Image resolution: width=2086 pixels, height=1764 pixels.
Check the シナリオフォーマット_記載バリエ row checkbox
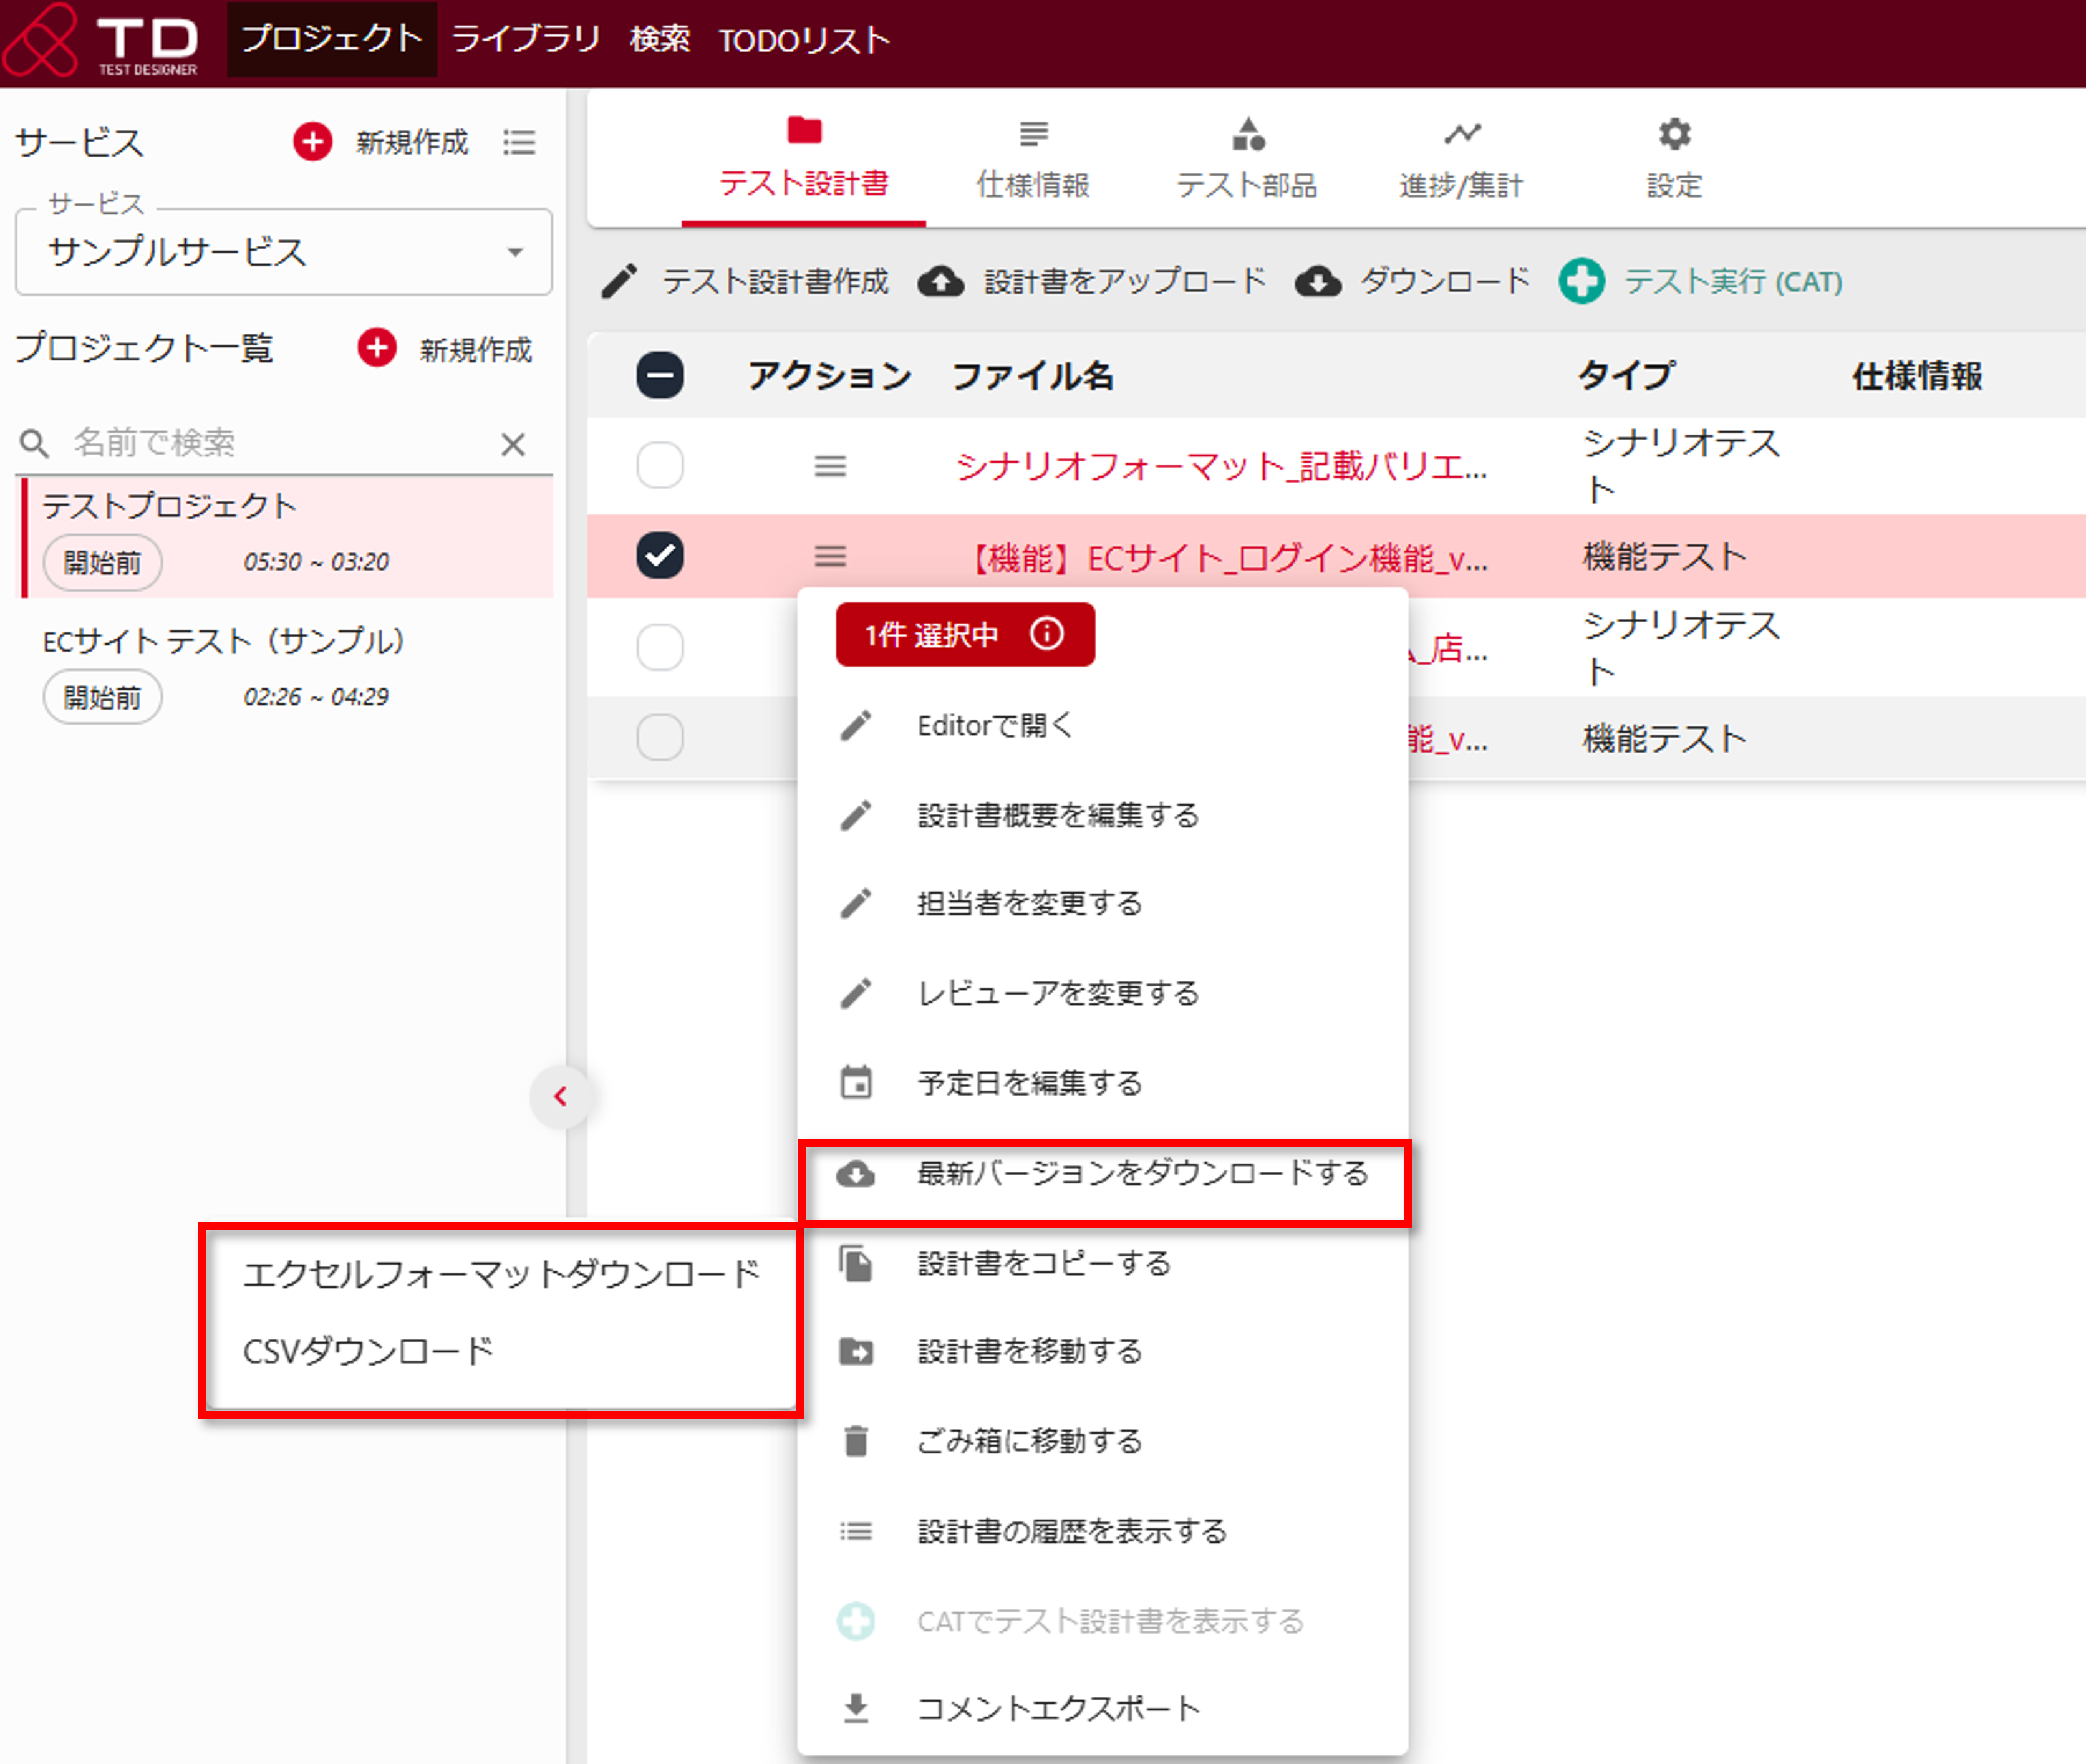coord(660,466)
